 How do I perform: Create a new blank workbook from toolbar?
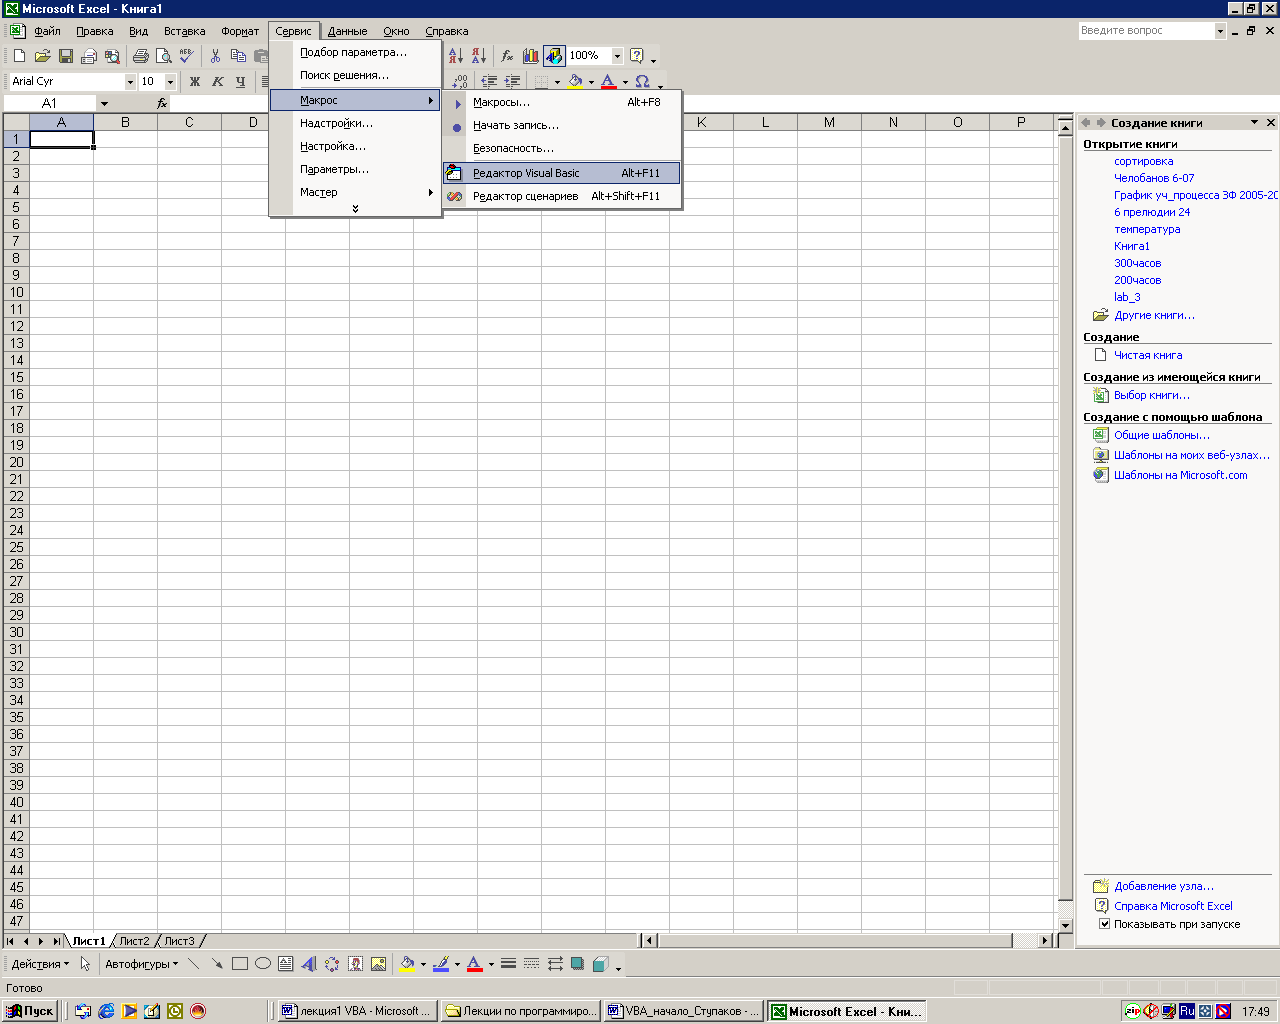coord(19,56)
